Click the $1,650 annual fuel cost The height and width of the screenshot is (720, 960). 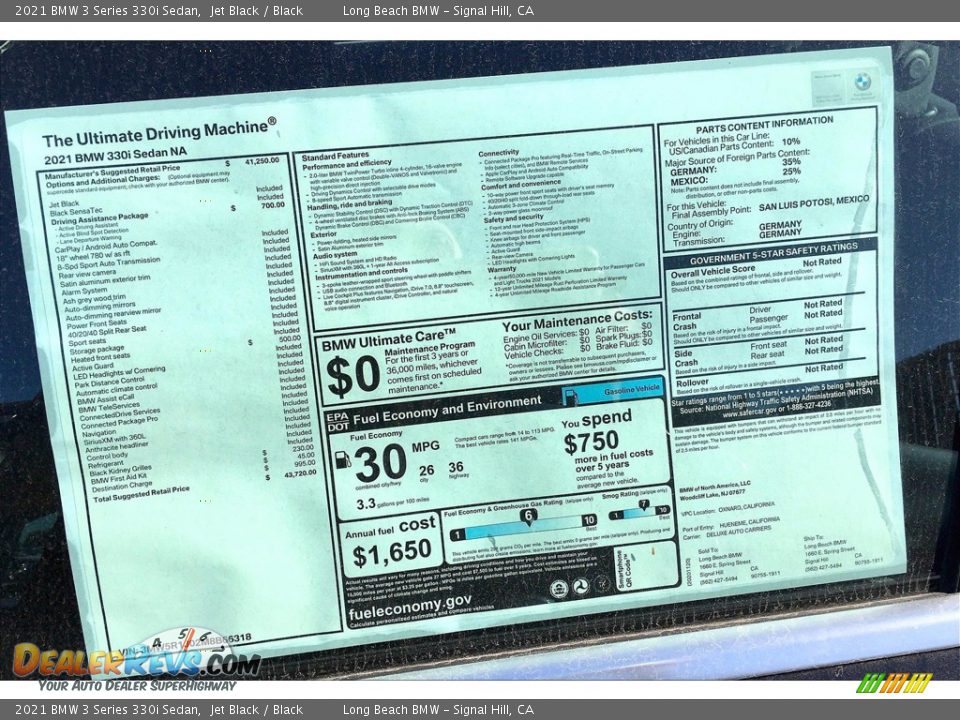pos(392,553)
